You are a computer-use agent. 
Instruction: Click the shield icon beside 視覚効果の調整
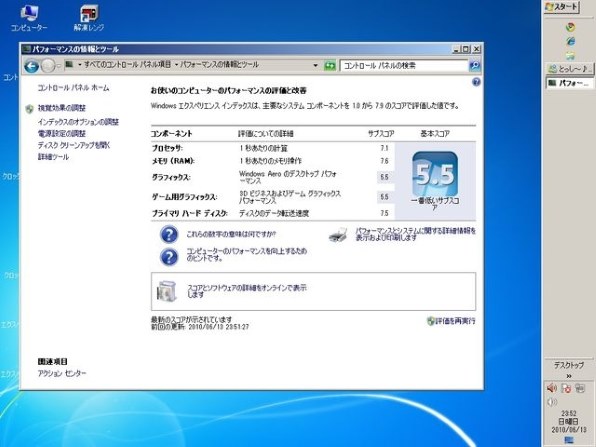[x=30, y=109]
